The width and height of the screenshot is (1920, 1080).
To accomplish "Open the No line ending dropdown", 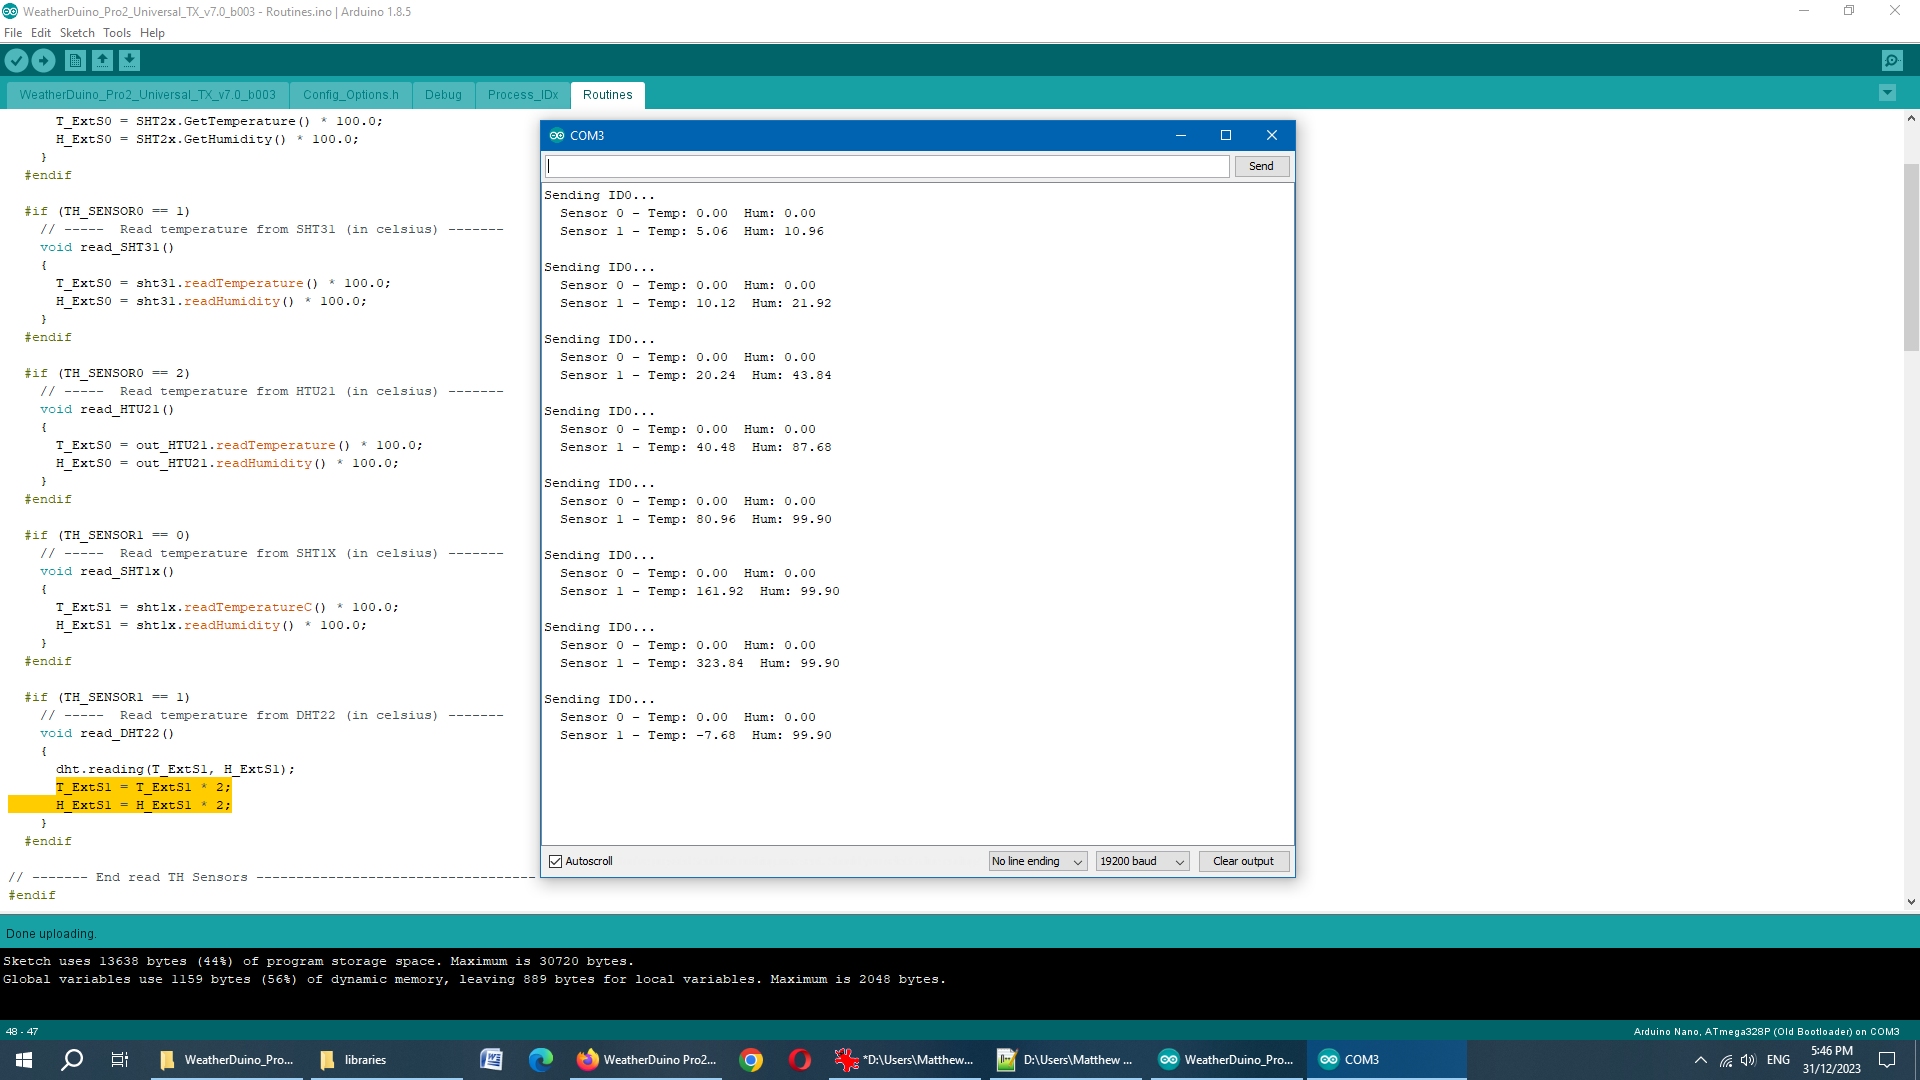I will [1037, 861].
